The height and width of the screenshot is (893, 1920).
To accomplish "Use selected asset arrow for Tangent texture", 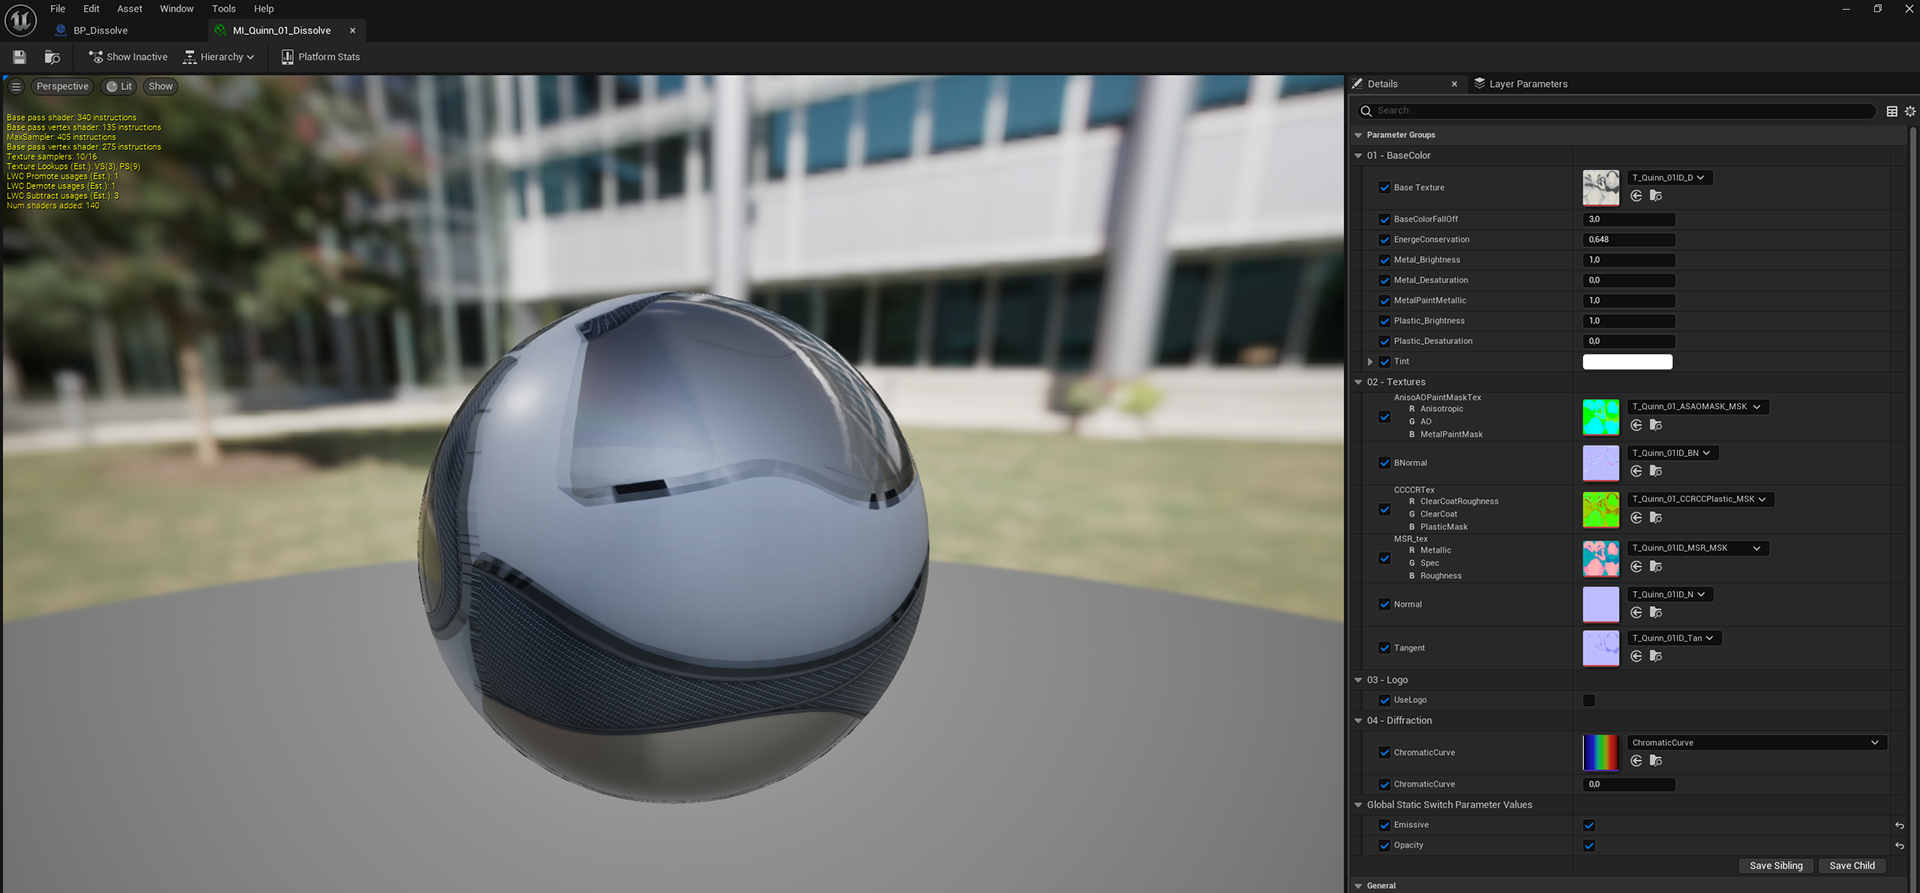I will pos(1636,656).
